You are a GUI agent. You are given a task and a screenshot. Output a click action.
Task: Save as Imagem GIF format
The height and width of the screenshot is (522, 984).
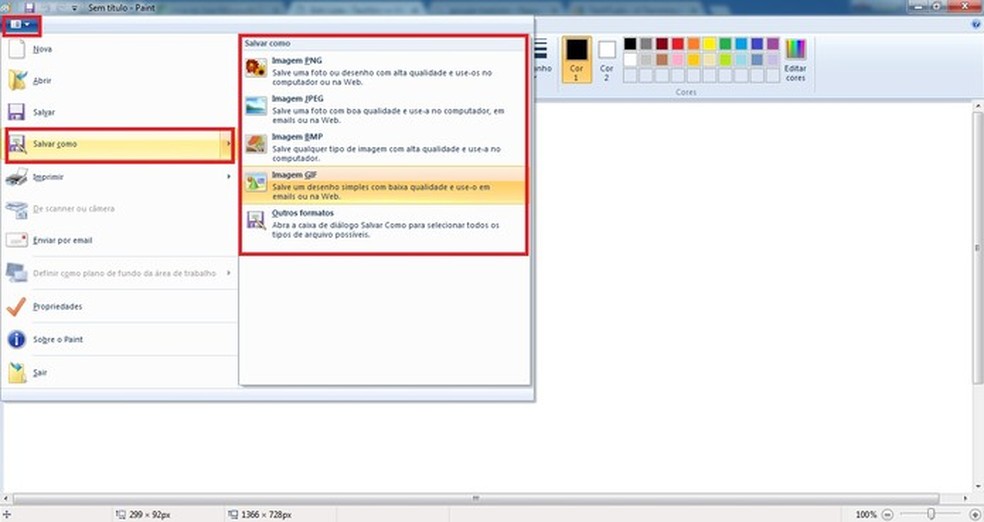pos(383,185)
